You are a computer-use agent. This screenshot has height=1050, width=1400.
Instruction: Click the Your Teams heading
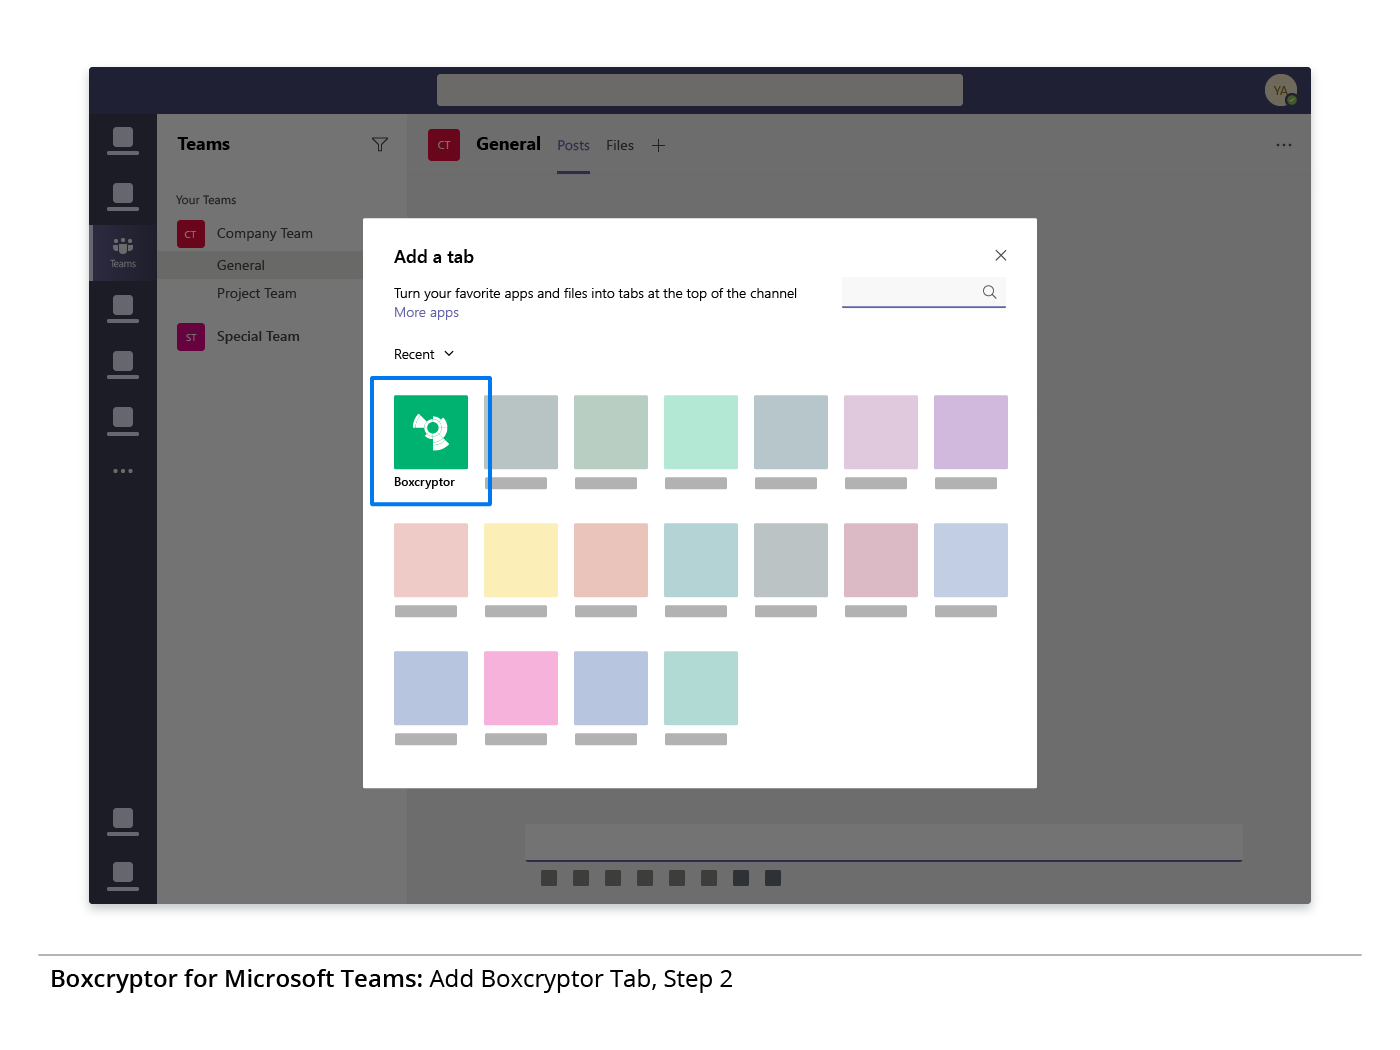(x=206, y=200)
